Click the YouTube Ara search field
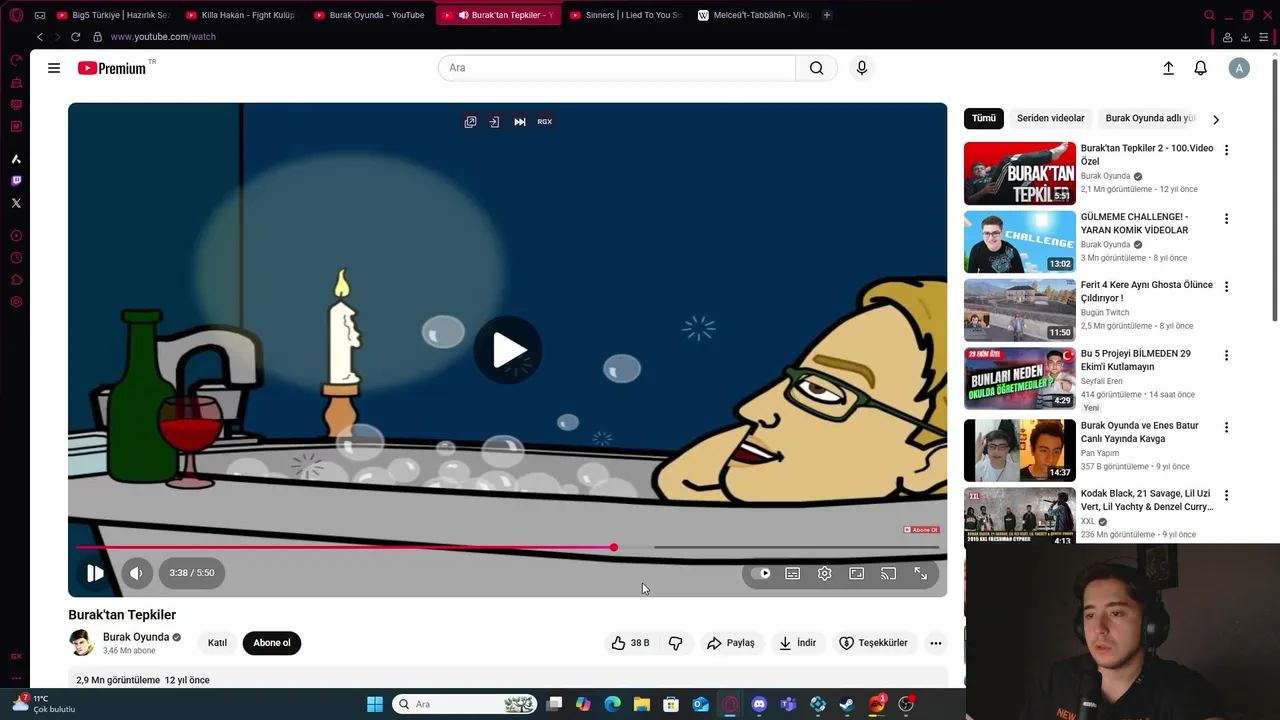The height and width of the screenshot is (720, 1280). click(617, 68)
